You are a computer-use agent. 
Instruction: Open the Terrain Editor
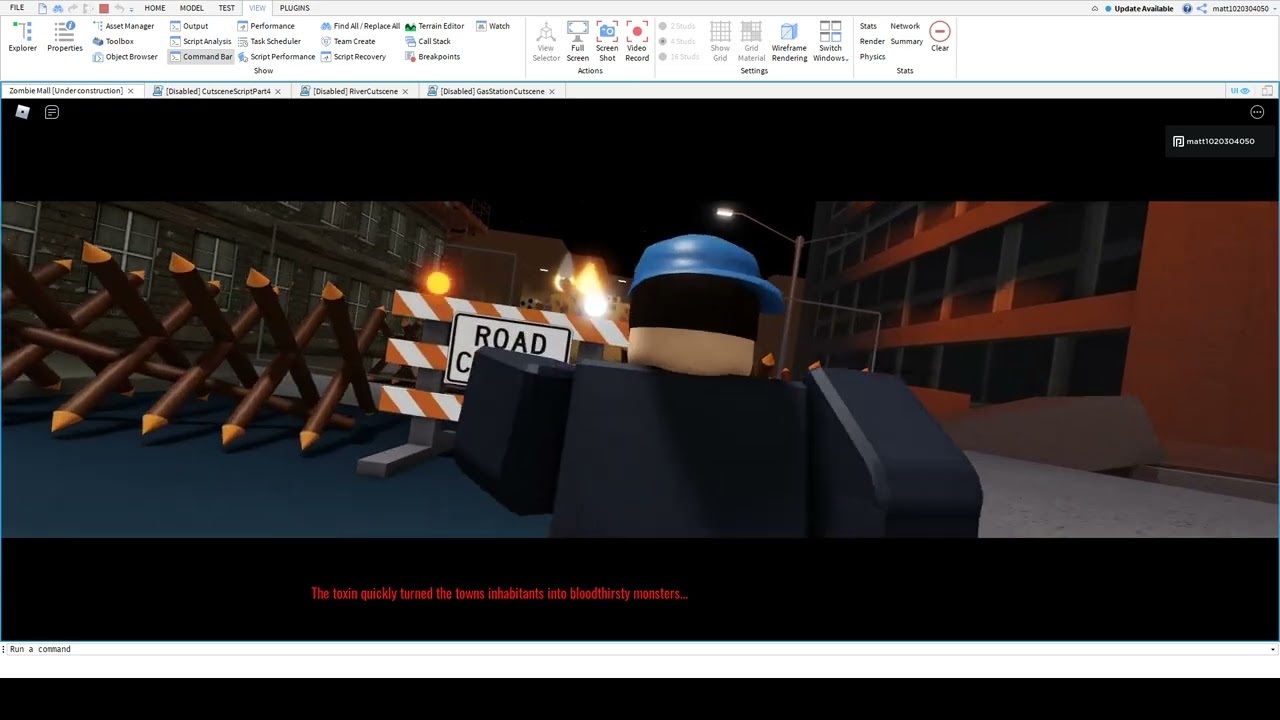(435, 26)
